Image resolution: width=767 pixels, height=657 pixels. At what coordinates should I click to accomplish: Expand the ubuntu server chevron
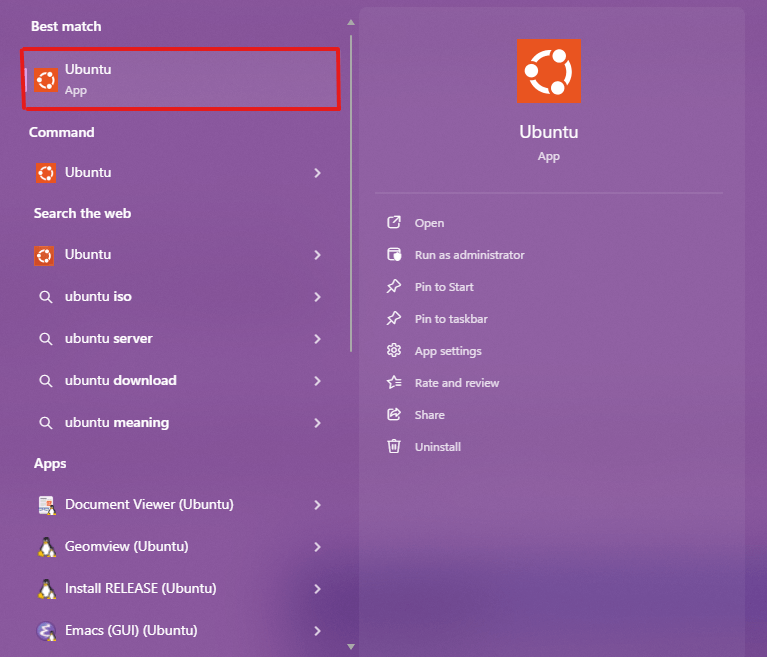[317, 339]
